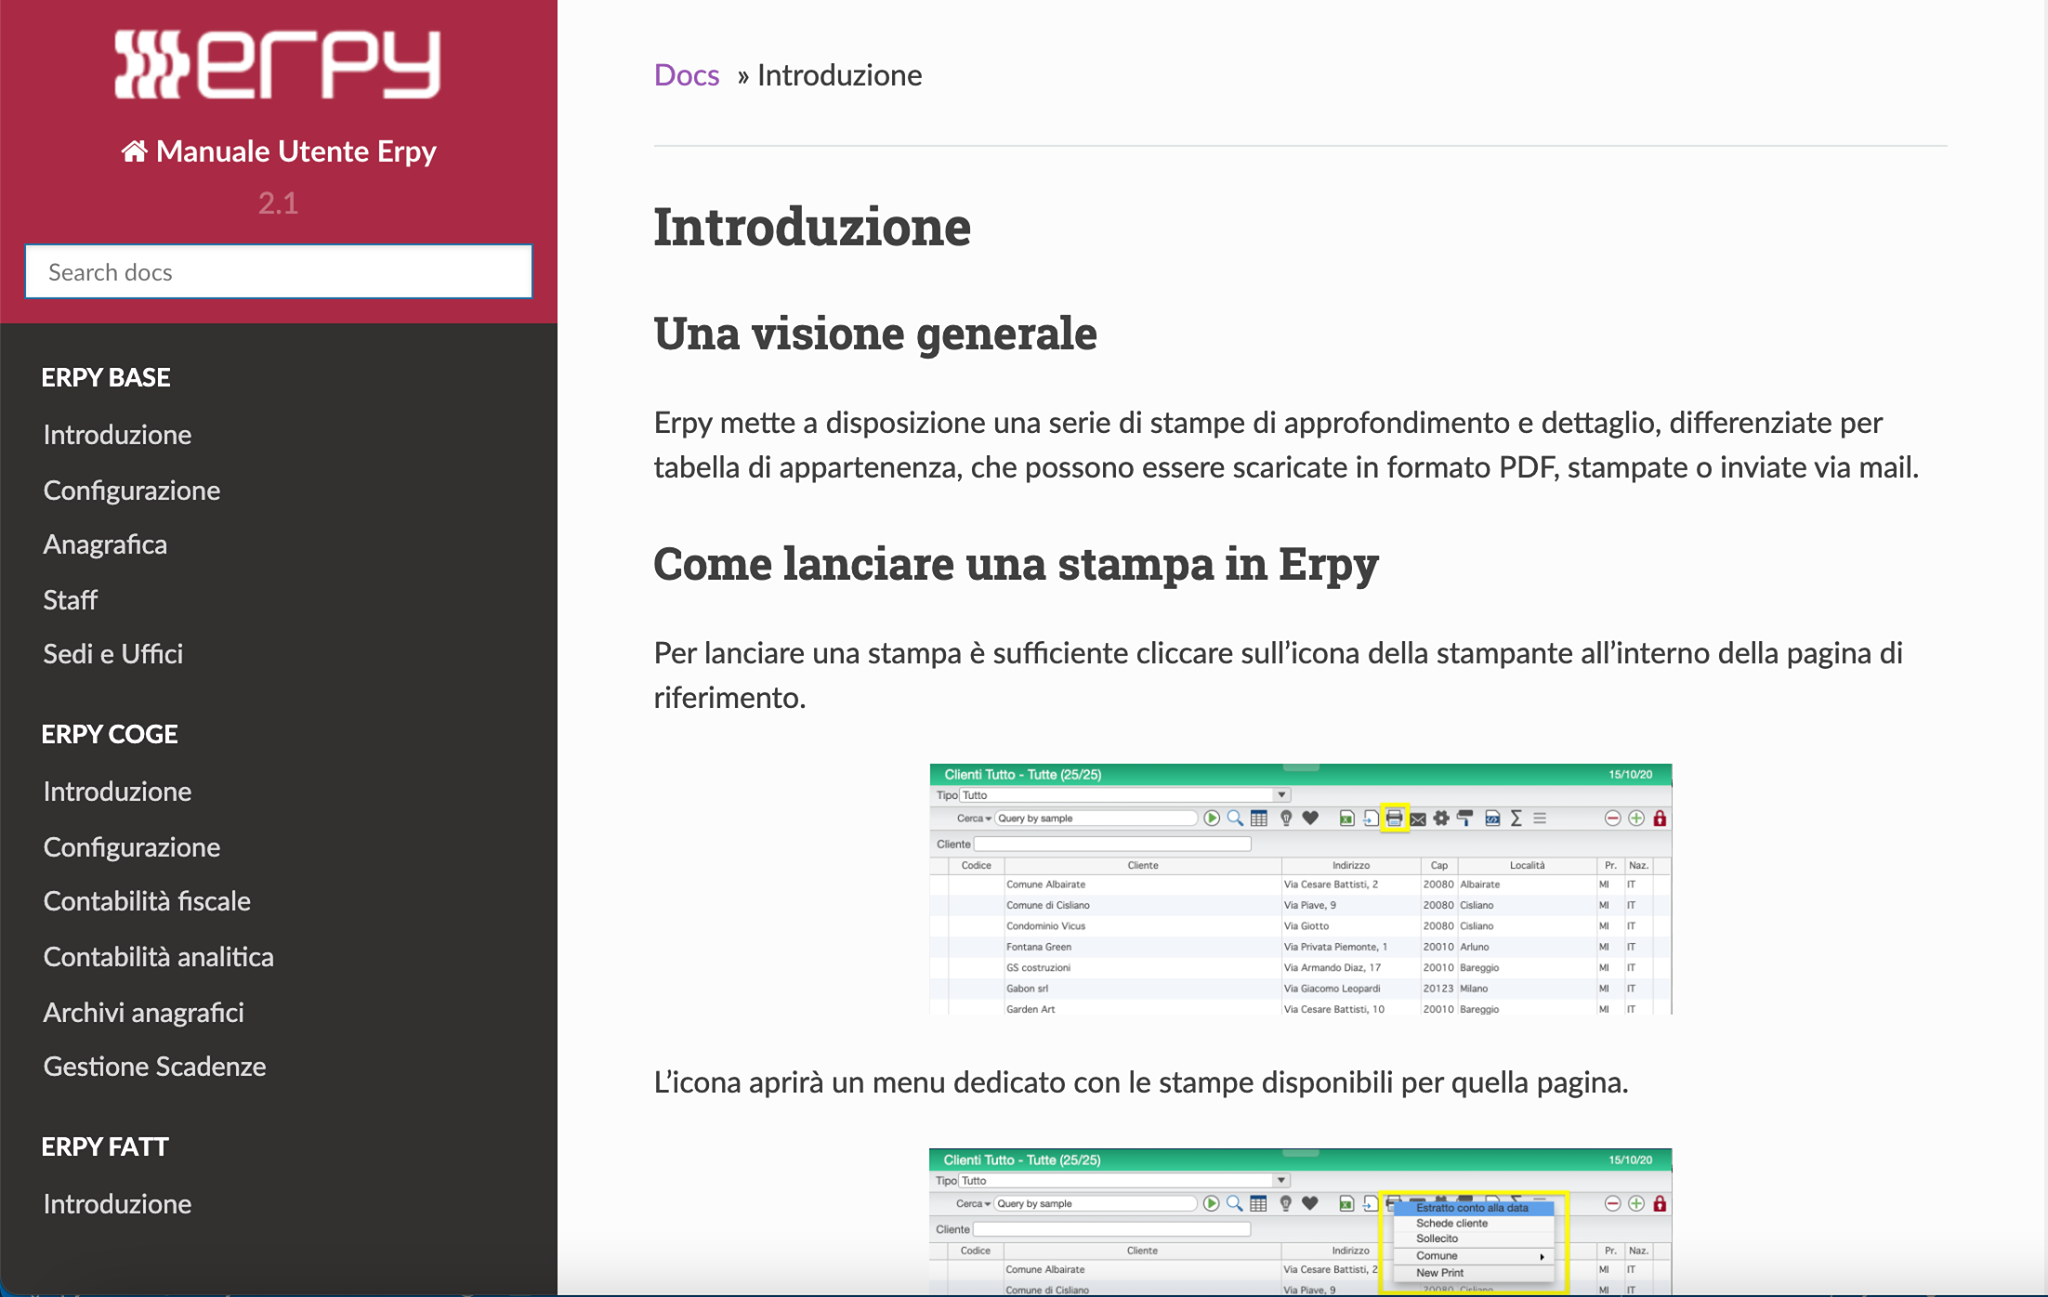Open Gestione Scadenze page
This screenshot has width=2048, height=1297.
pyautogui.click(x=155, y=1066)
